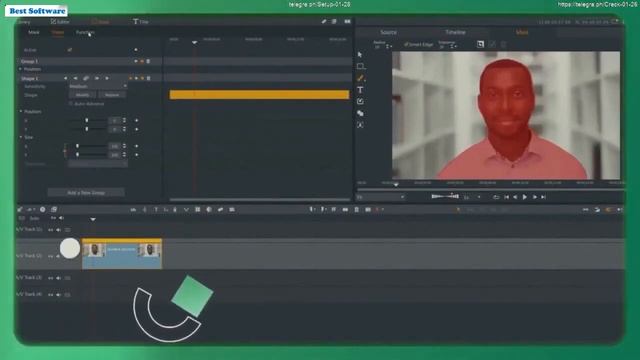Click the volume slider below preview
The image size is (640, 360).
point(445,196)
